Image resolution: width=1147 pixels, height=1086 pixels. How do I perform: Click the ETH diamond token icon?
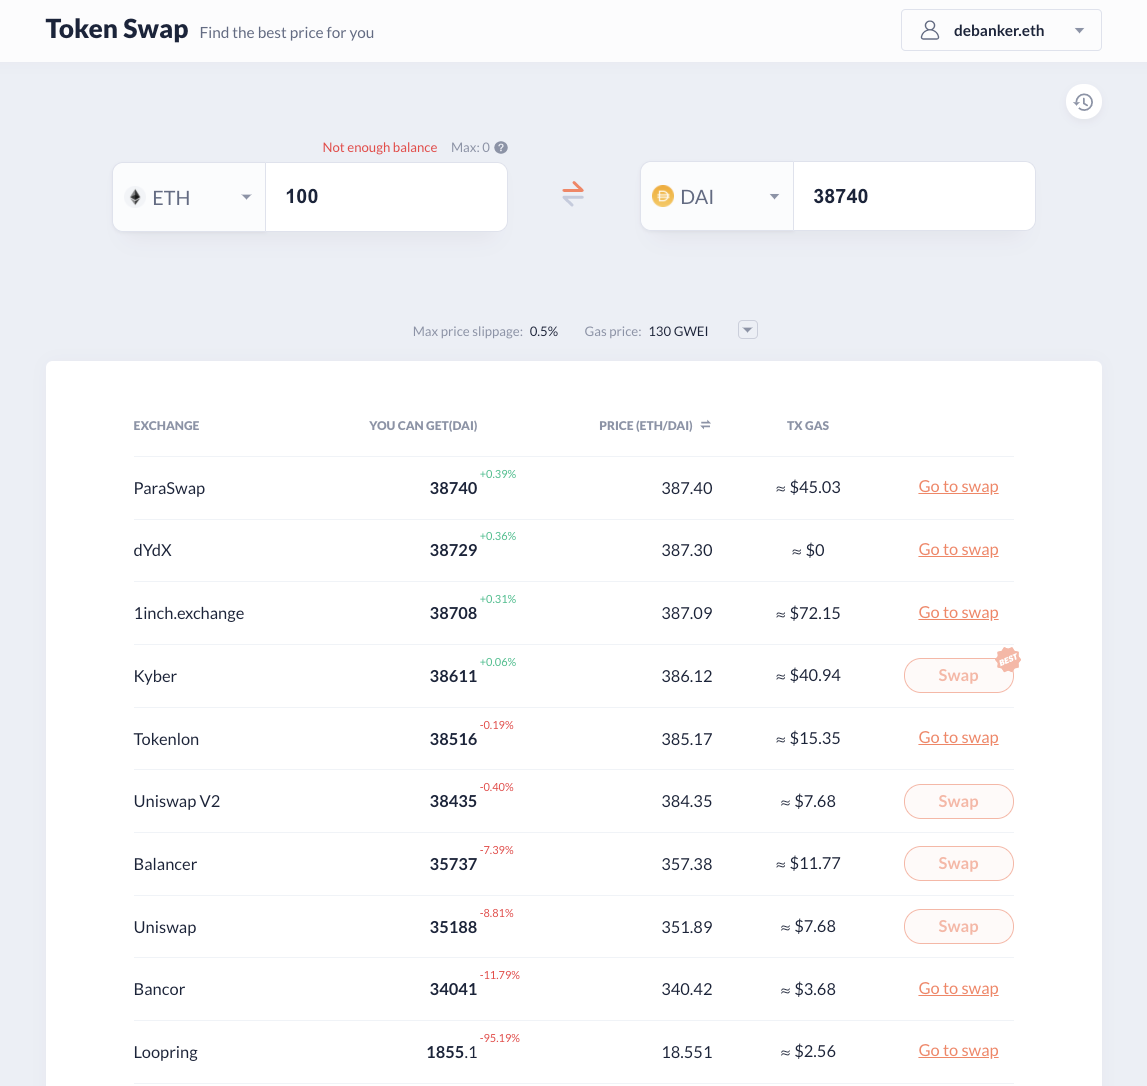point(135,197)
